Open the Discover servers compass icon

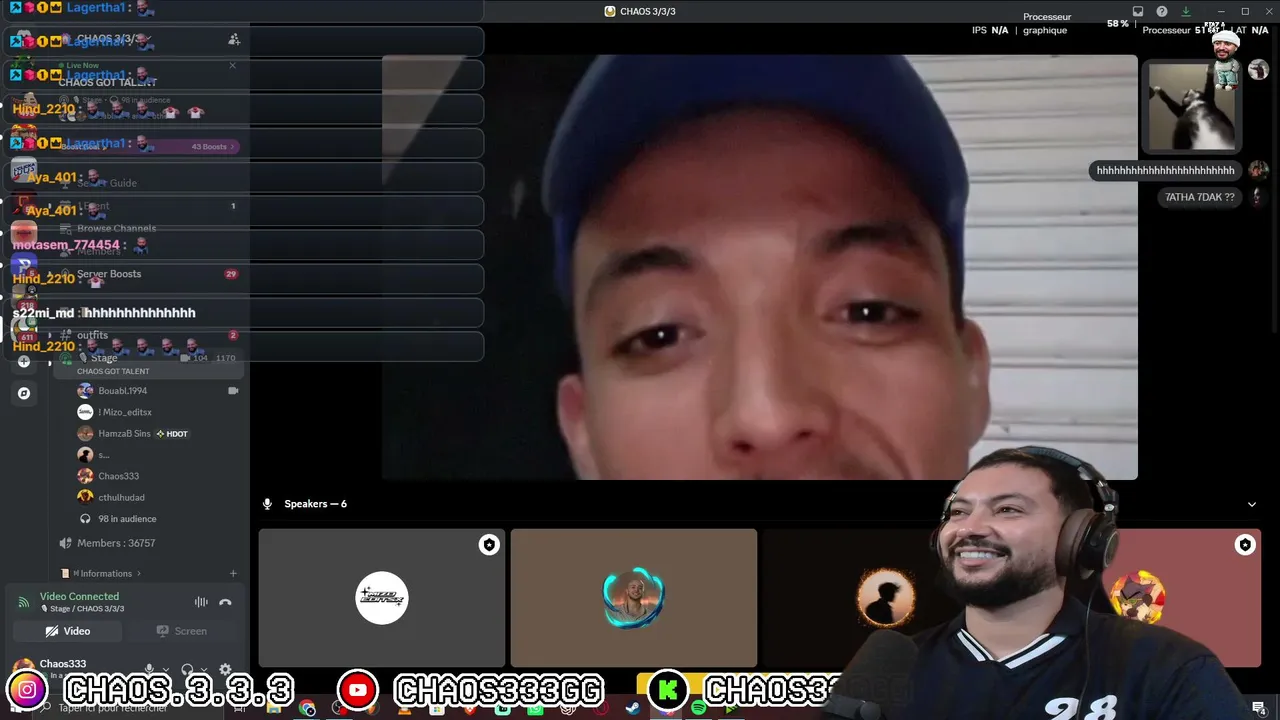point(24,393)
